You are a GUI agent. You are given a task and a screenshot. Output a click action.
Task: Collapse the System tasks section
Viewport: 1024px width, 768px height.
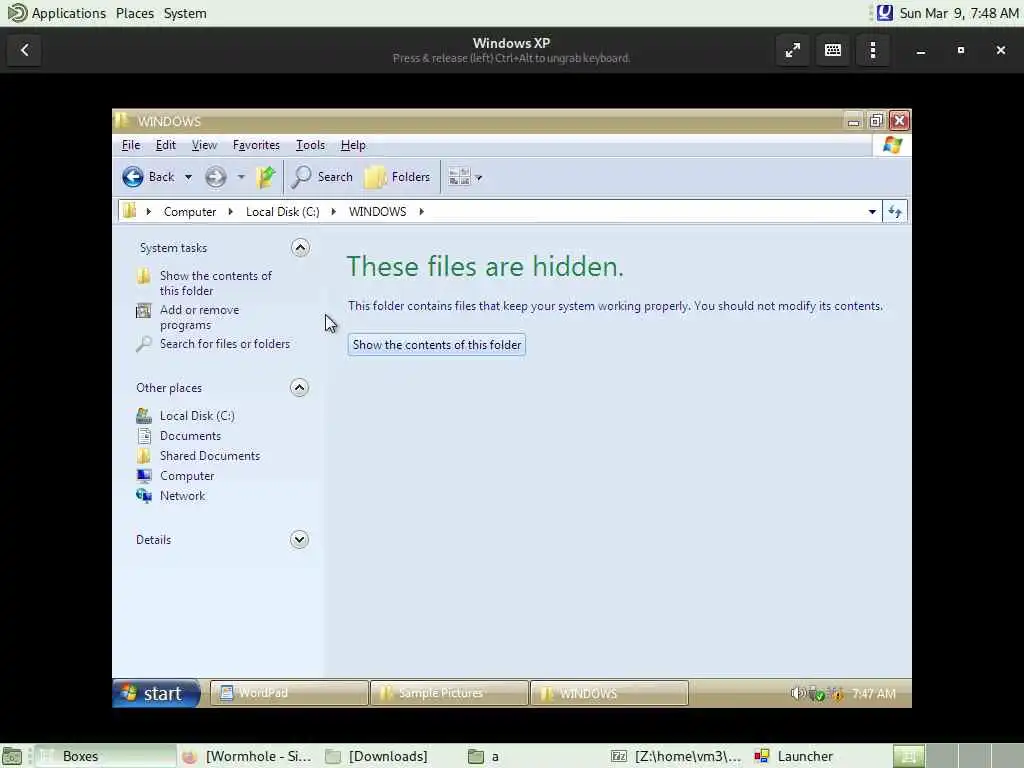[x=300, y=248]
